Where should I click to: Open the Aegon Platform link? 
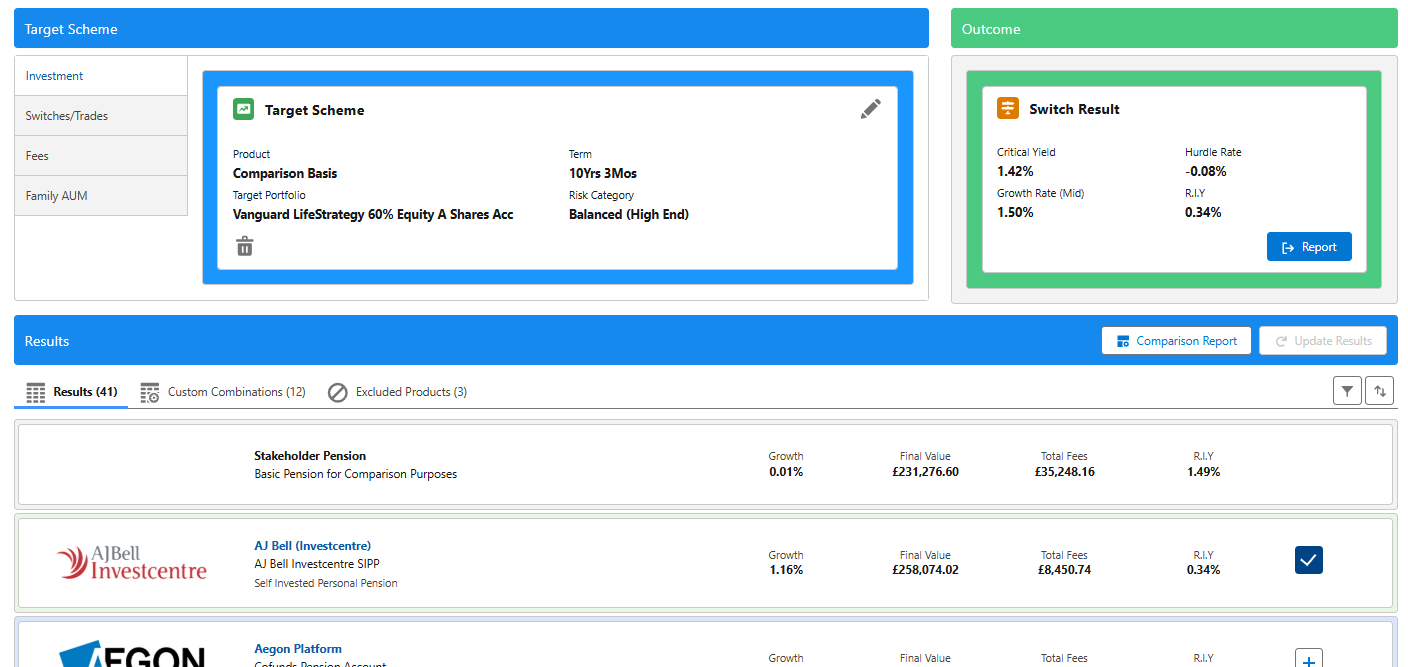click(x=298, y=649)
